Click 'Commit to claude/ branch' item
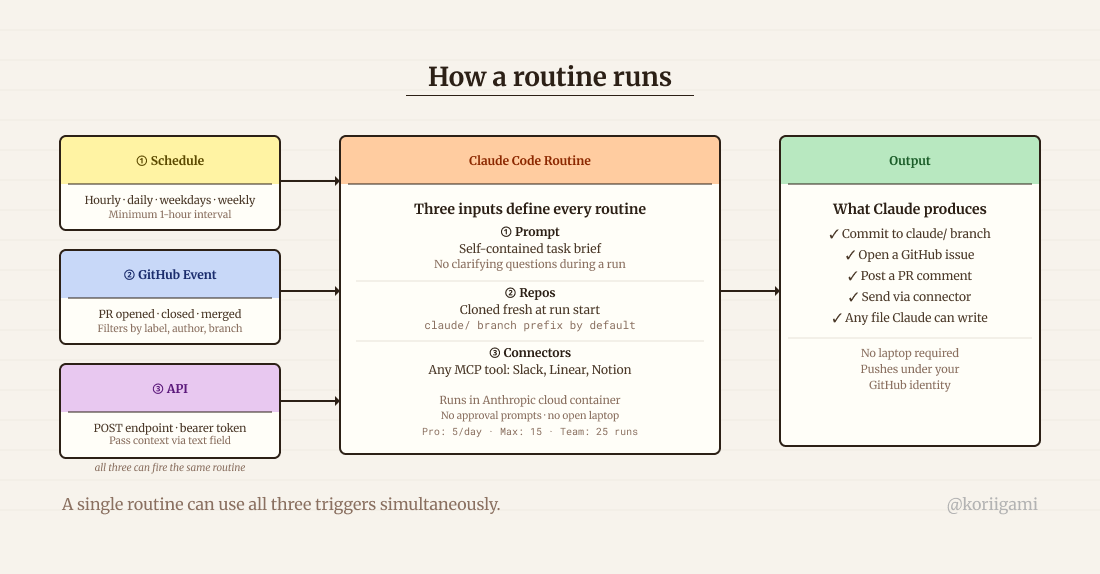1100x574 pixels. [x=910, y=234]
